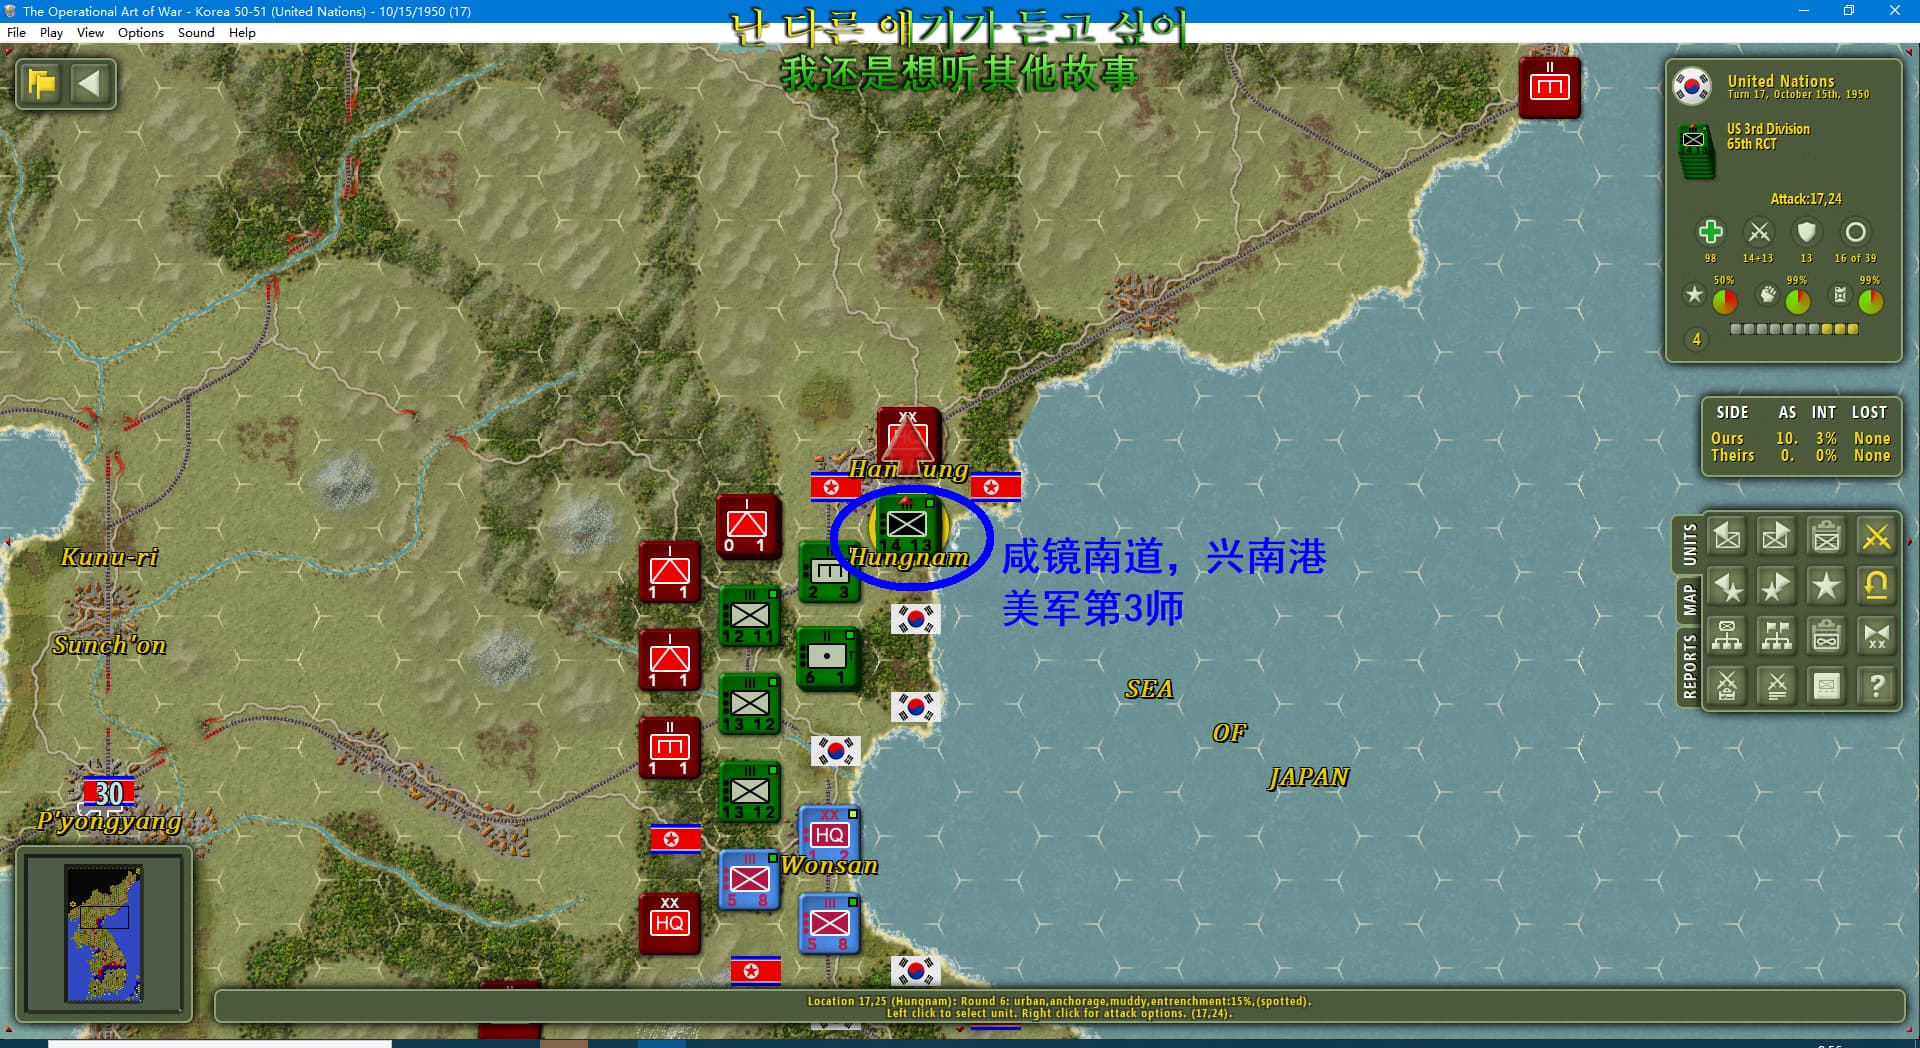Viewport: 1920px width, 1048px height.
Task: Click the South Korean flag in info panel
Action: pos(1692,87)
